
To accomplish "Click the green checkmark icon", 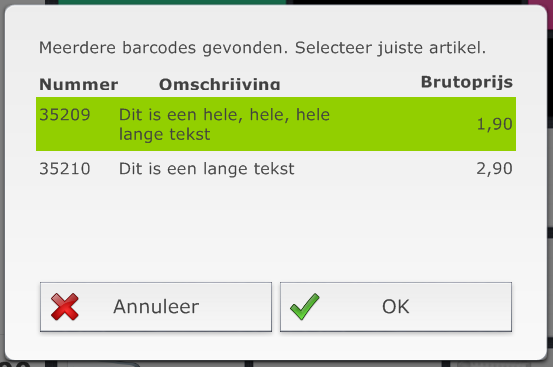I will (x=305, y=307).
